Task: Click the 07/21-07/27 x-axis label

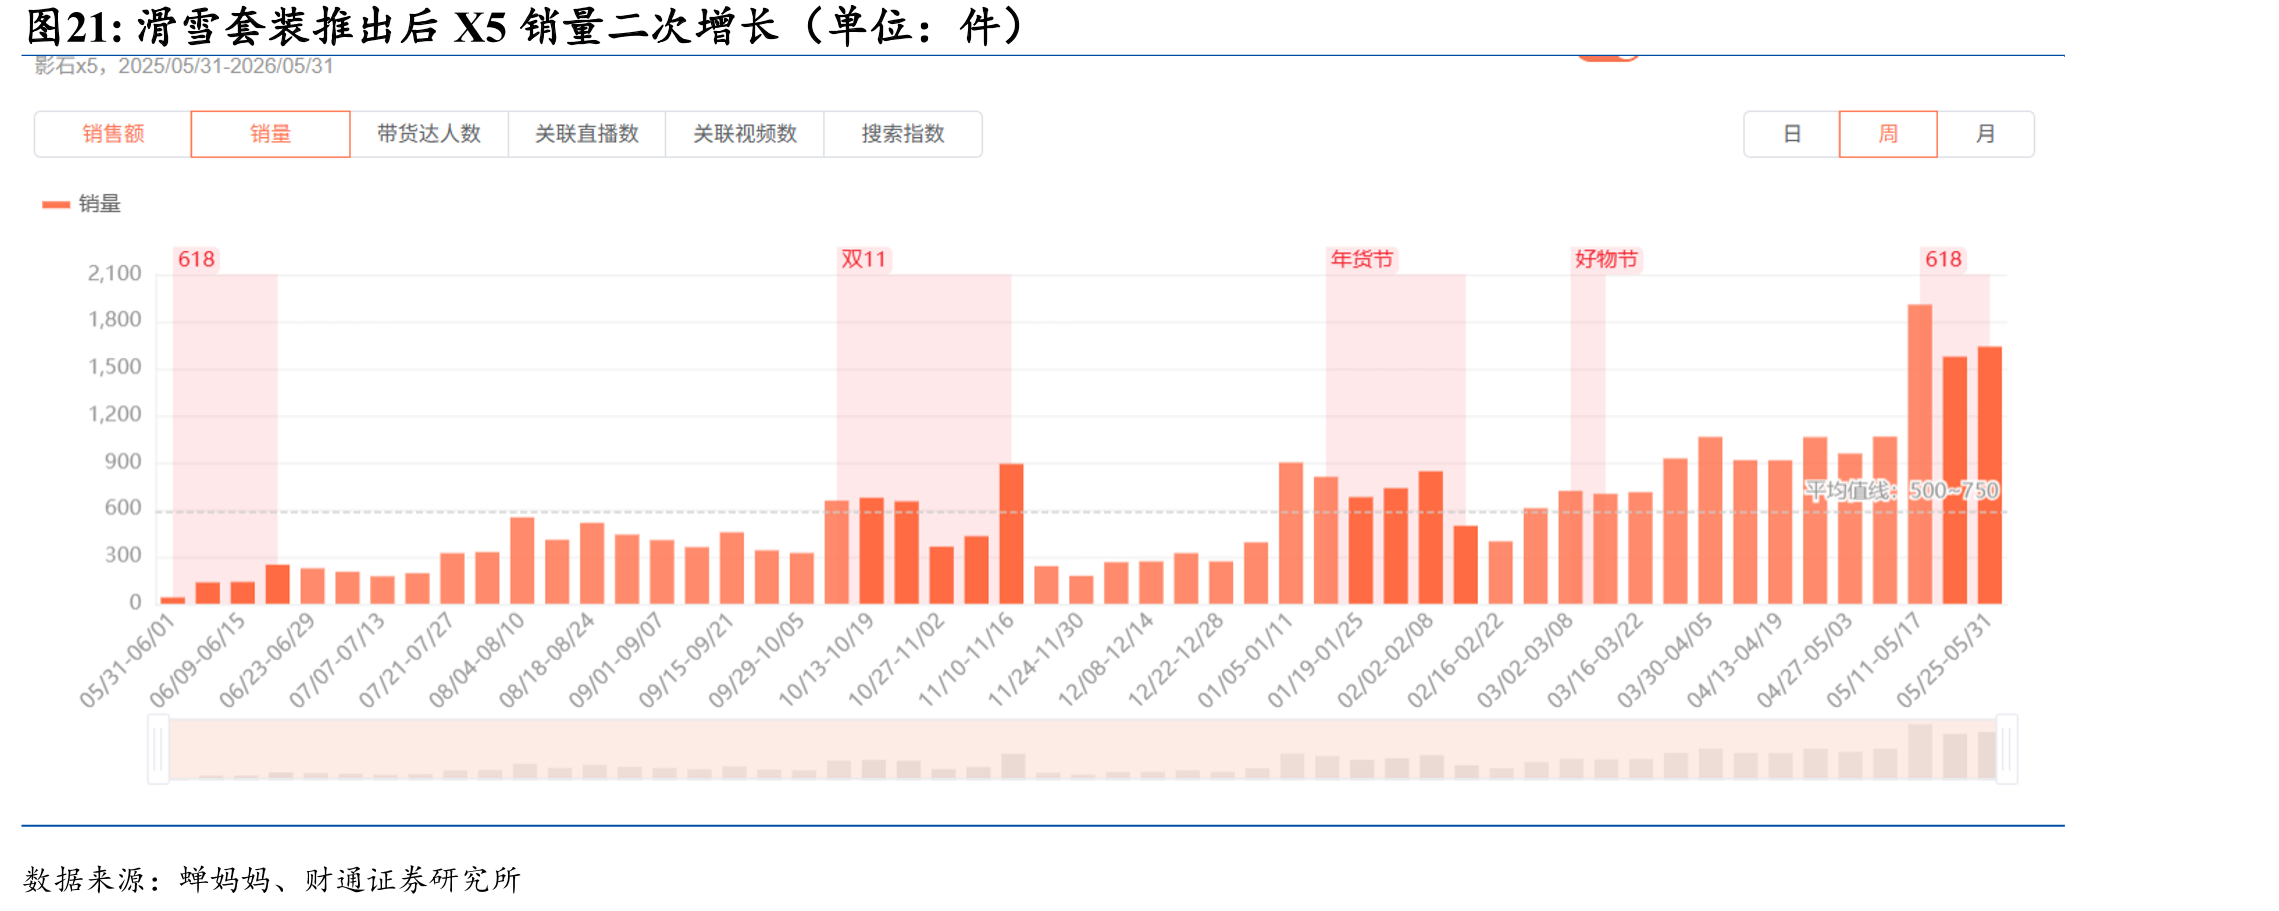Action: click(407, 661)
